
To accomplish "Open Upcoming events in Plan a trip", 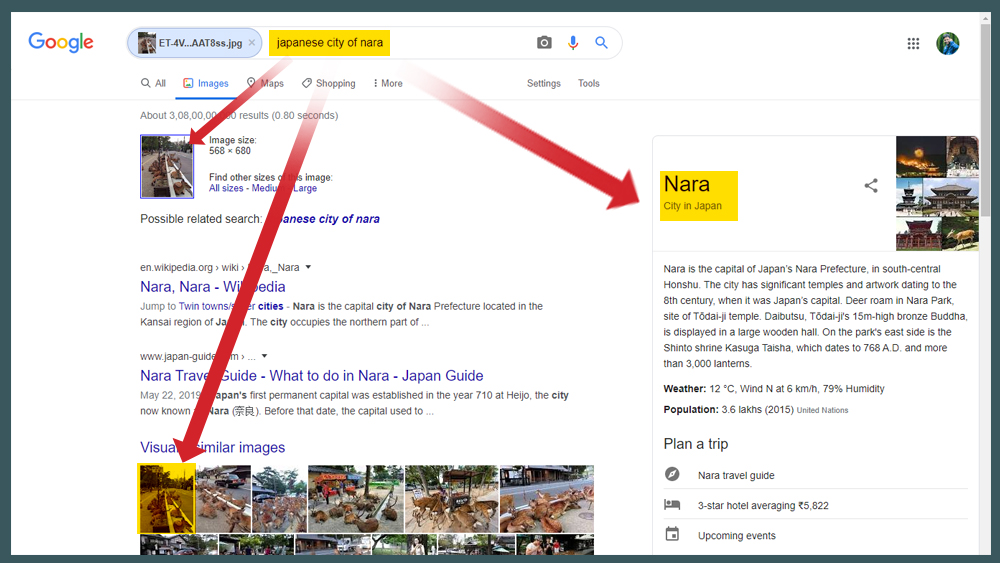I will 737,536.
